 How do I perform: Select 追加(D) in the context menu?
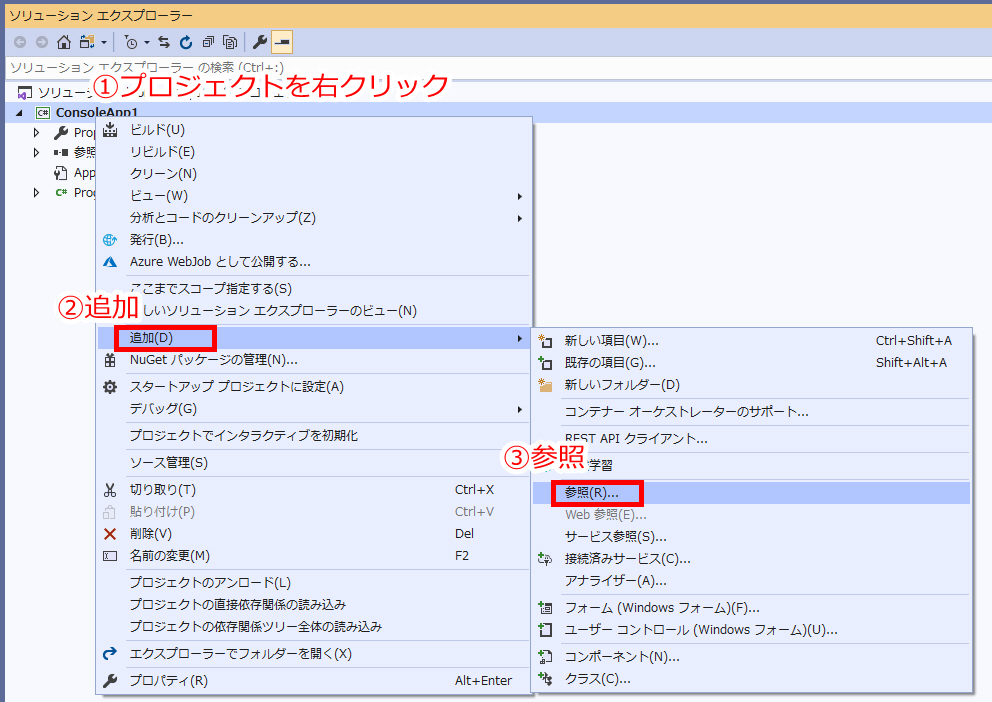314,338
